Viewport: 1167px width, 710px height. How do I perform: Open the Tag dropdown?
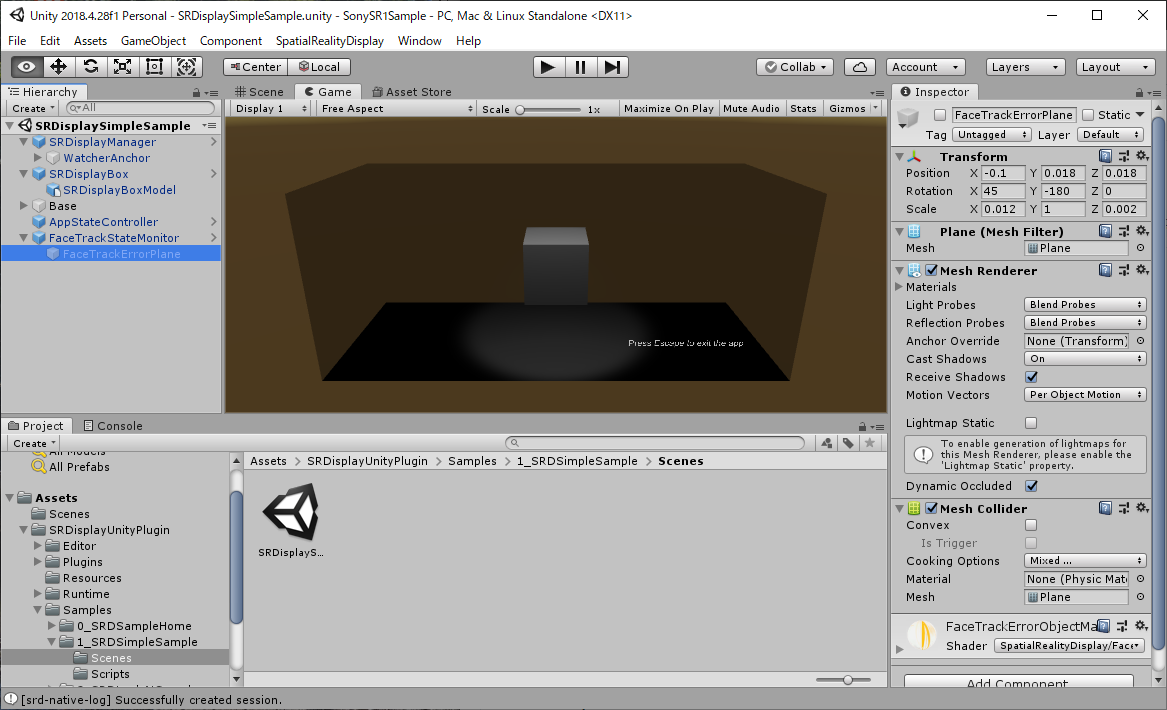point(991,135)
